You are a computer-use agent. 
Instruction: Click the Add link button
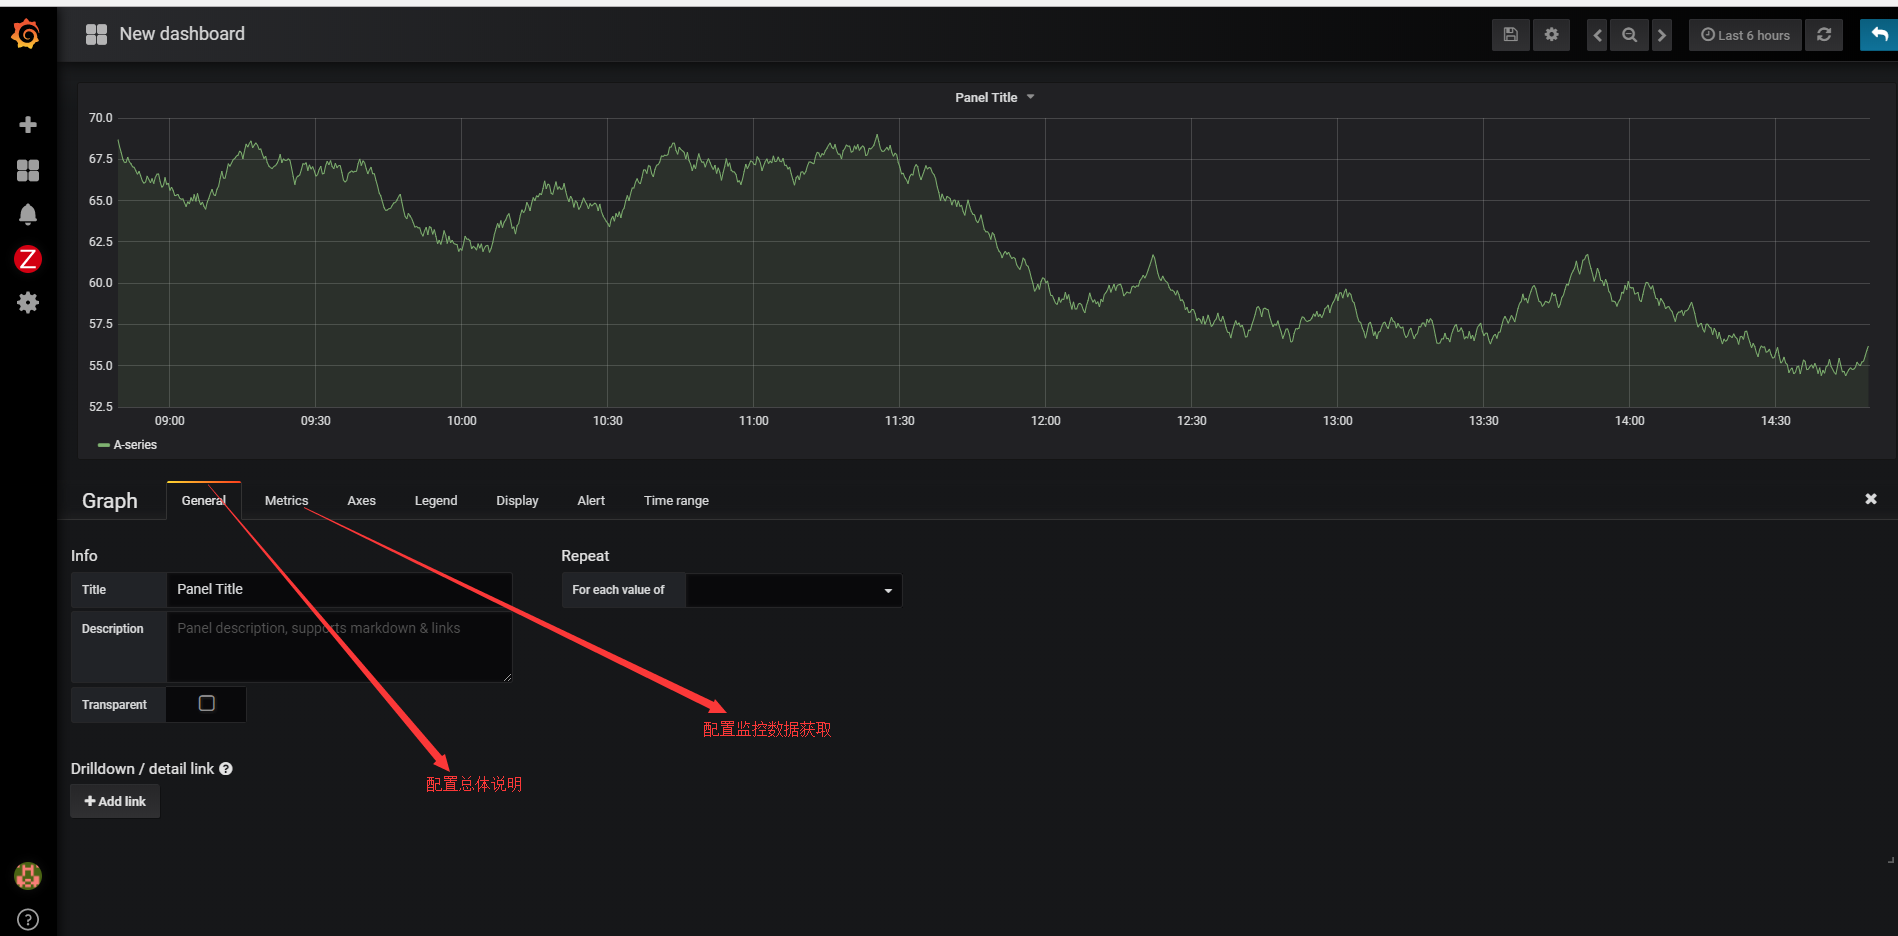pyautogui.click(x=115, y=802)
